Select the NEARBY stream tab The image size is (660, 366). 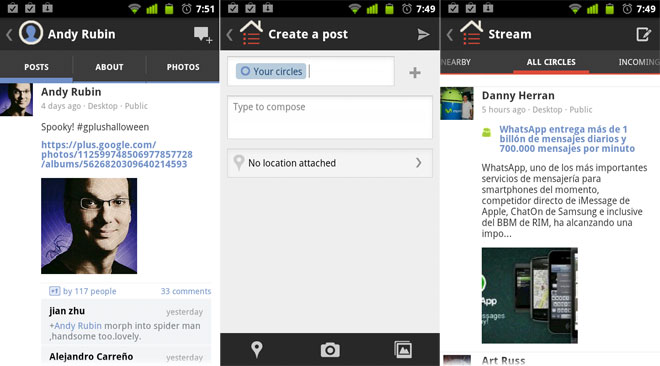pyautogui.click(x=456, y=62)
